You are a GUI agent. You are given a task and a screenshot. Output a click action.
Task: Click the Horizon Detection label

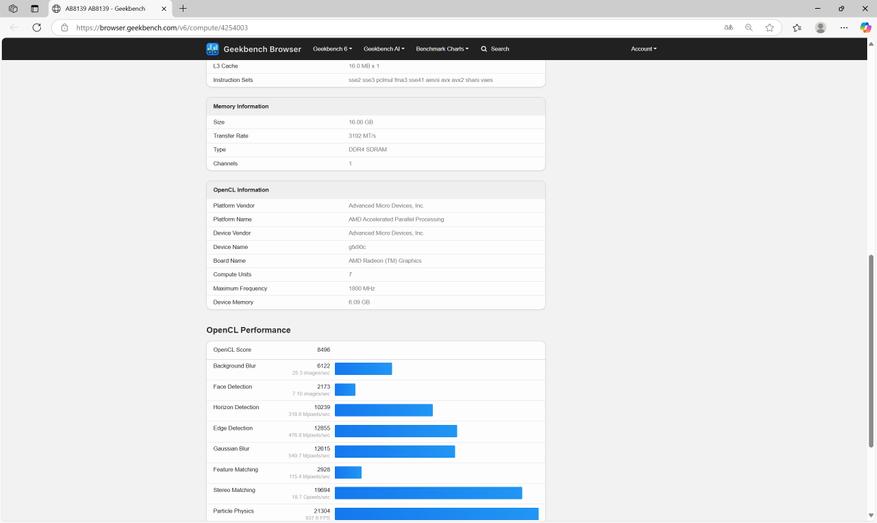click(236, 408)
